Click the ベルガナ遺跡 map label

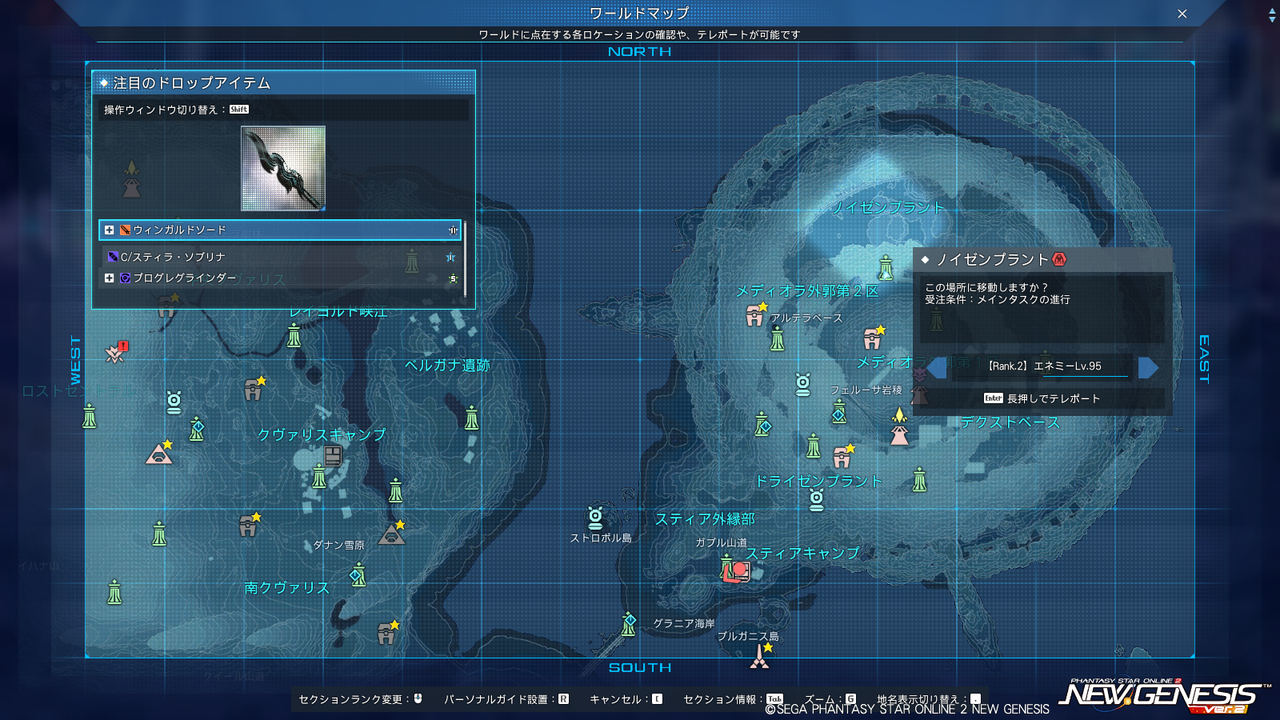pyautogui.click(x=447, y=365)
